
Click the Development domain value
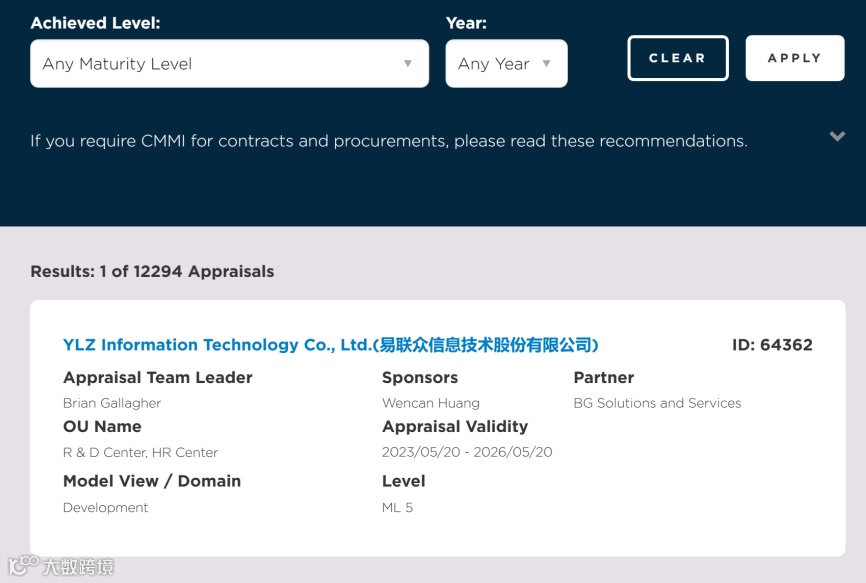[105, 507]
